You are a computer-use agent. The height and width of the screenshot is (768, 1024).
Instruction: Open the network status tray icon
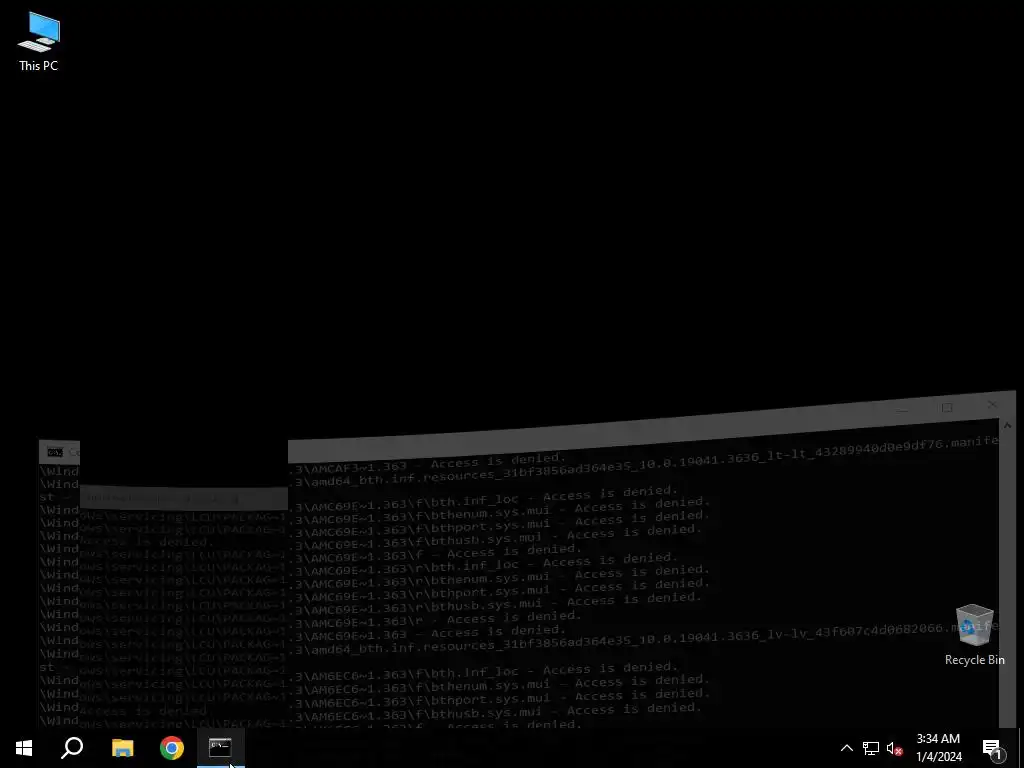(871, 748)
